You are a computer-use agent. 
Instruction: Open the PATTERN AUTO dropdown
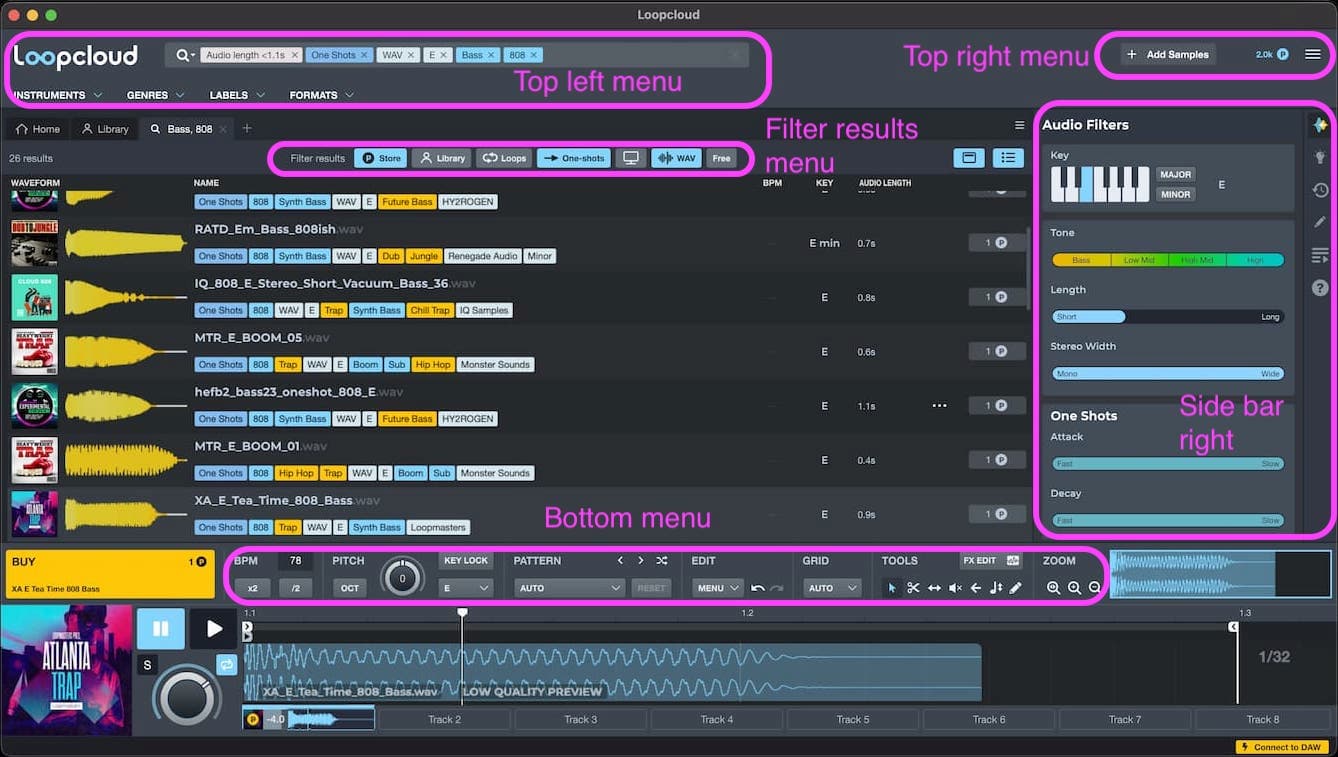point(570,588)
